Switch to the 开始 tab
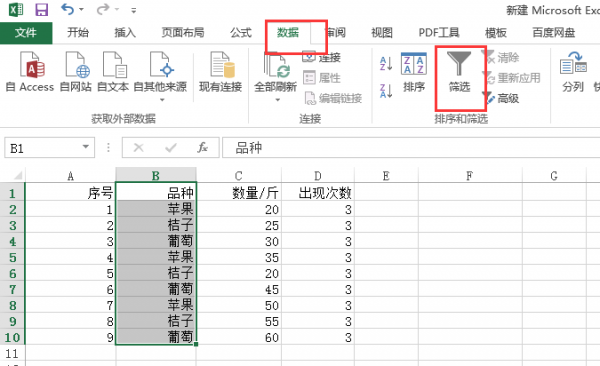The width and height of the screenshot is (600, 366). pyautogui.click(x=78, y=33)
